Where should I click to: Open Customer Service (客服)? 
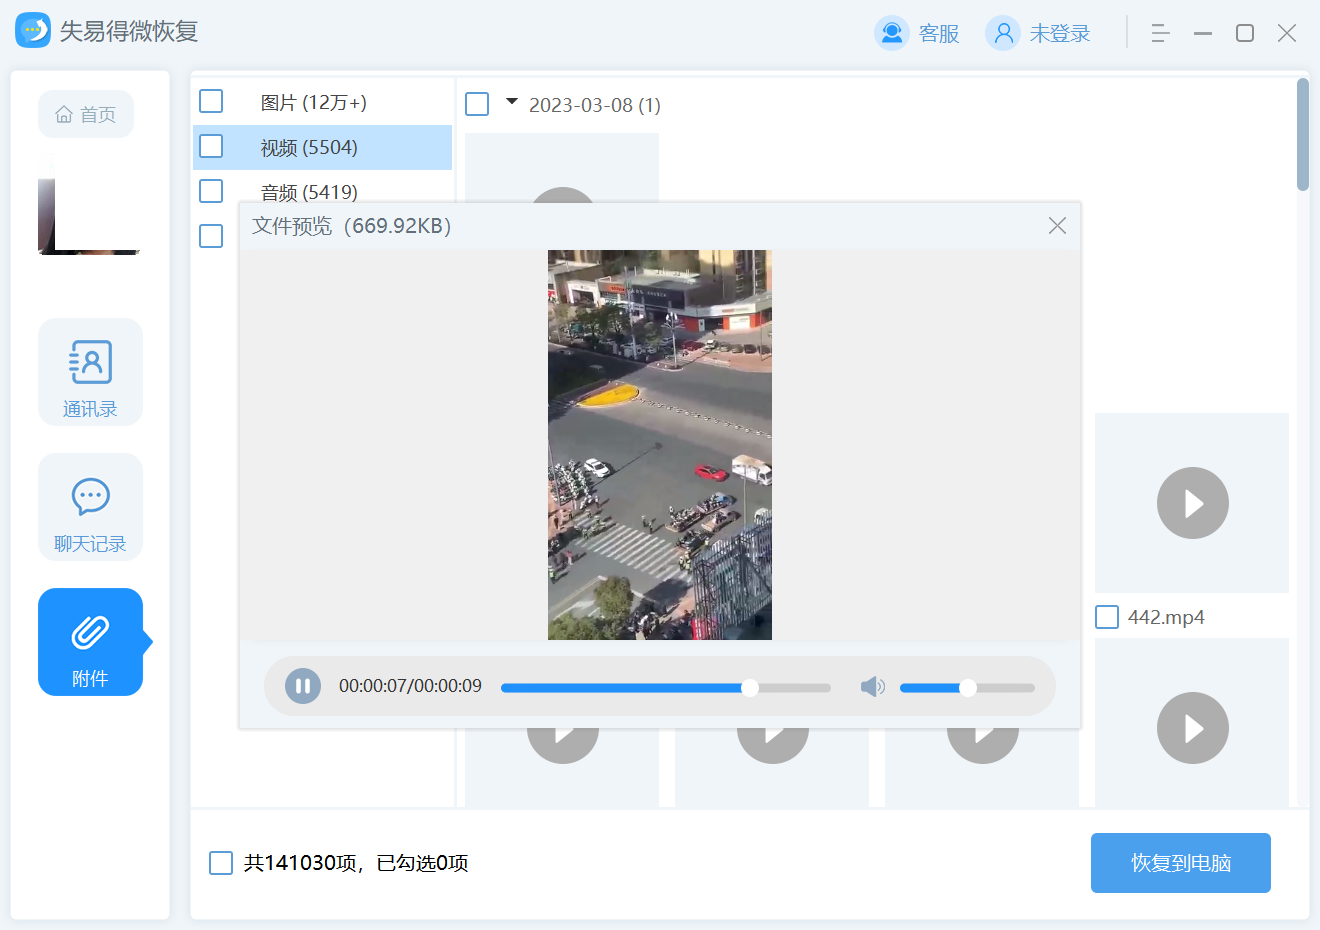pyautogui.click(x=917, y=33)
